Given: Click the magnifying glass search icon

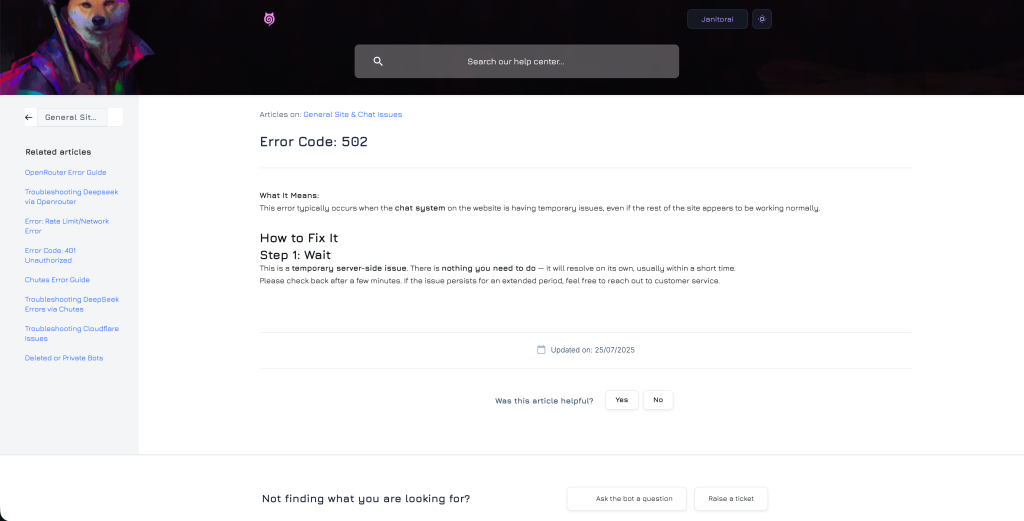Looking at the screenshot, I should pos(378,62).
